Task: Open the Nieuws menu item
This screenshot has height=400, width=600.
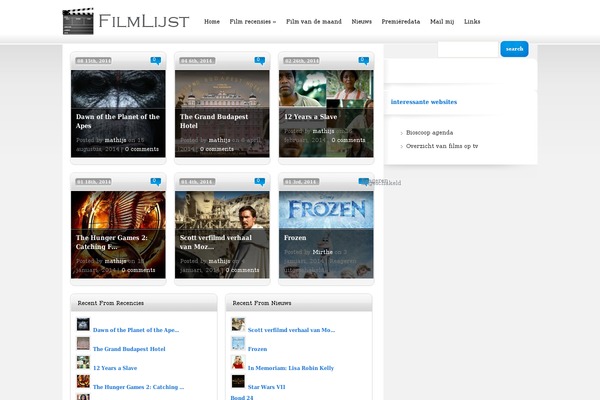Action: (x=362, y=22)
